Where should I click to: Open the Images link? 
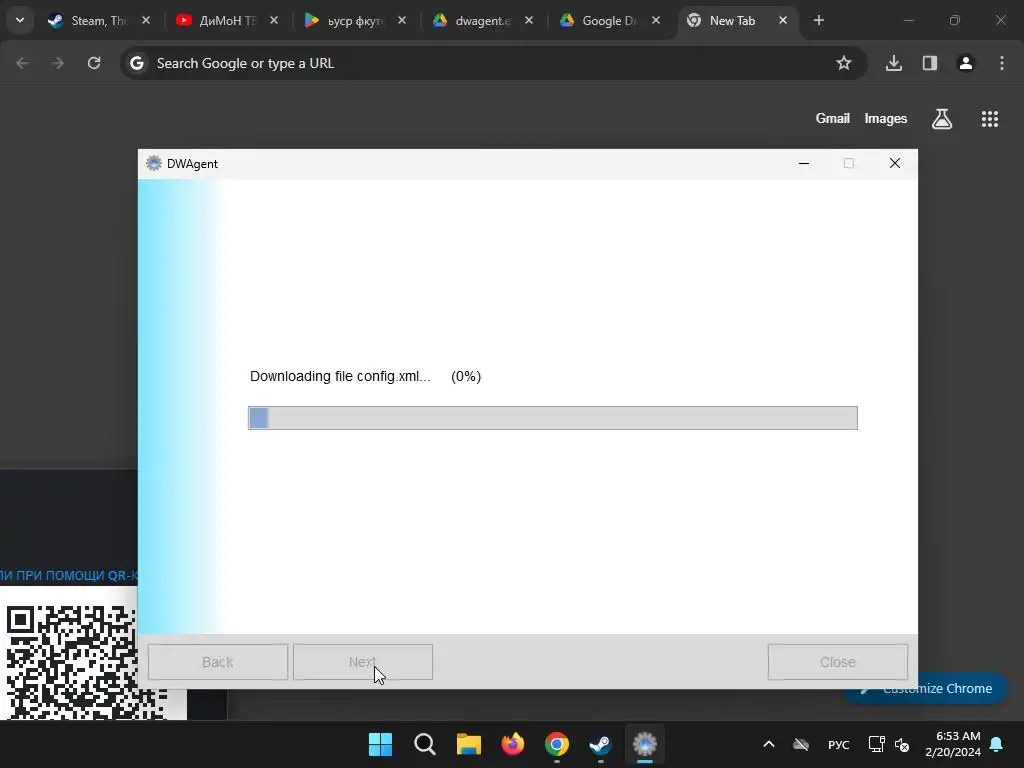tap(886, 118)
